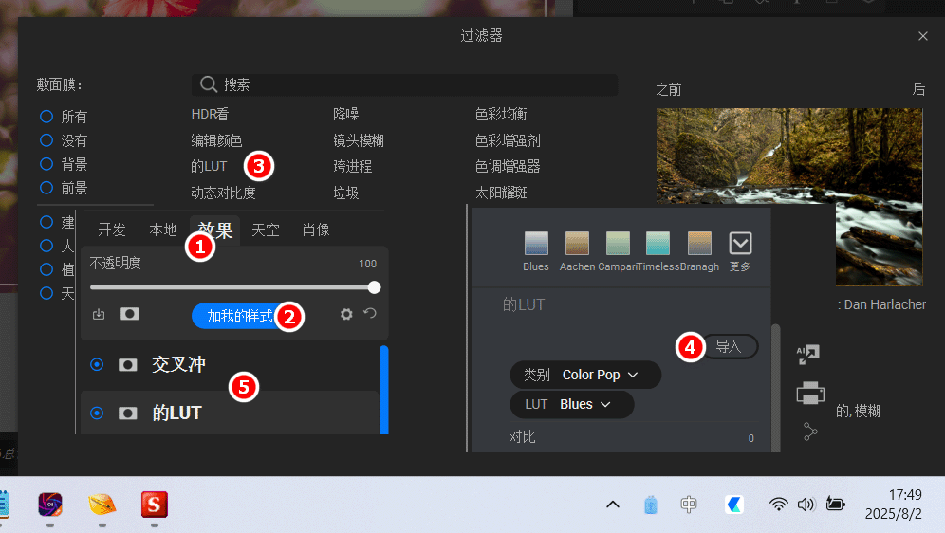This screenshot has width=945, height=533.
Task: Click the printer icon
Action: tap(810, 393)
